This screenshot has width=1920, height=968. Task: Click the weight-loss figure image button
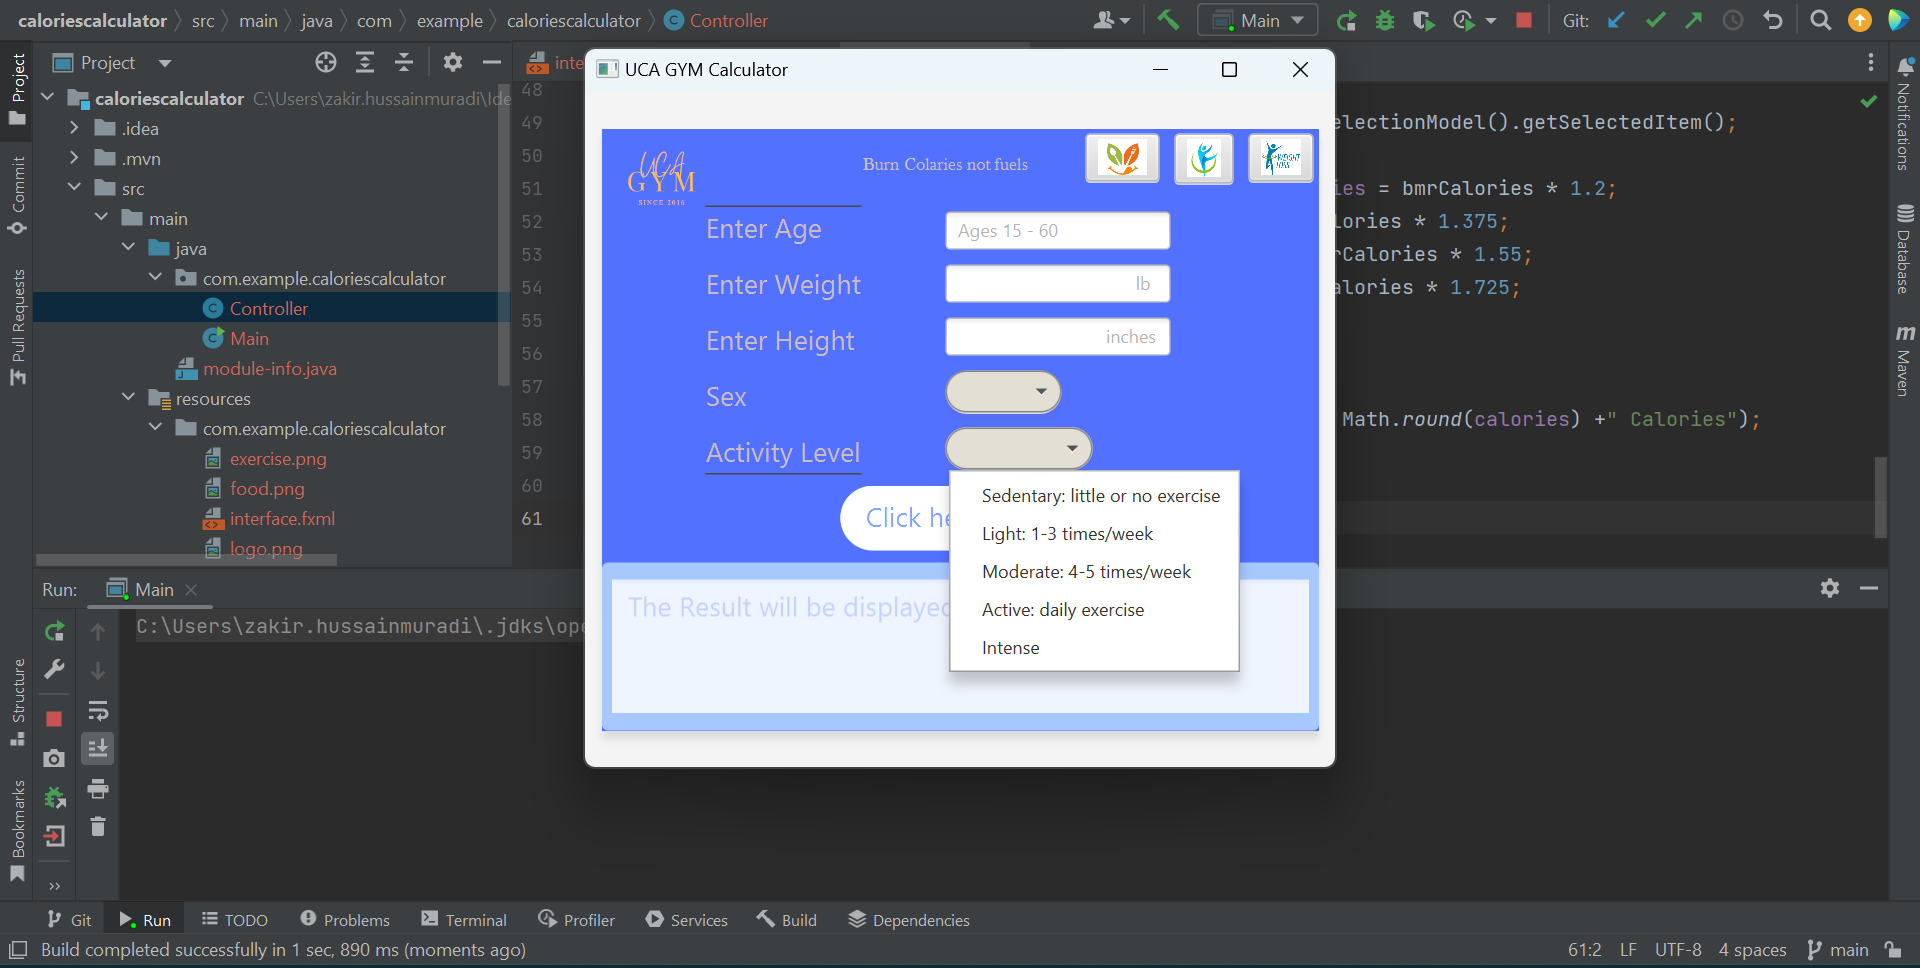click(x=1281, y=158)
